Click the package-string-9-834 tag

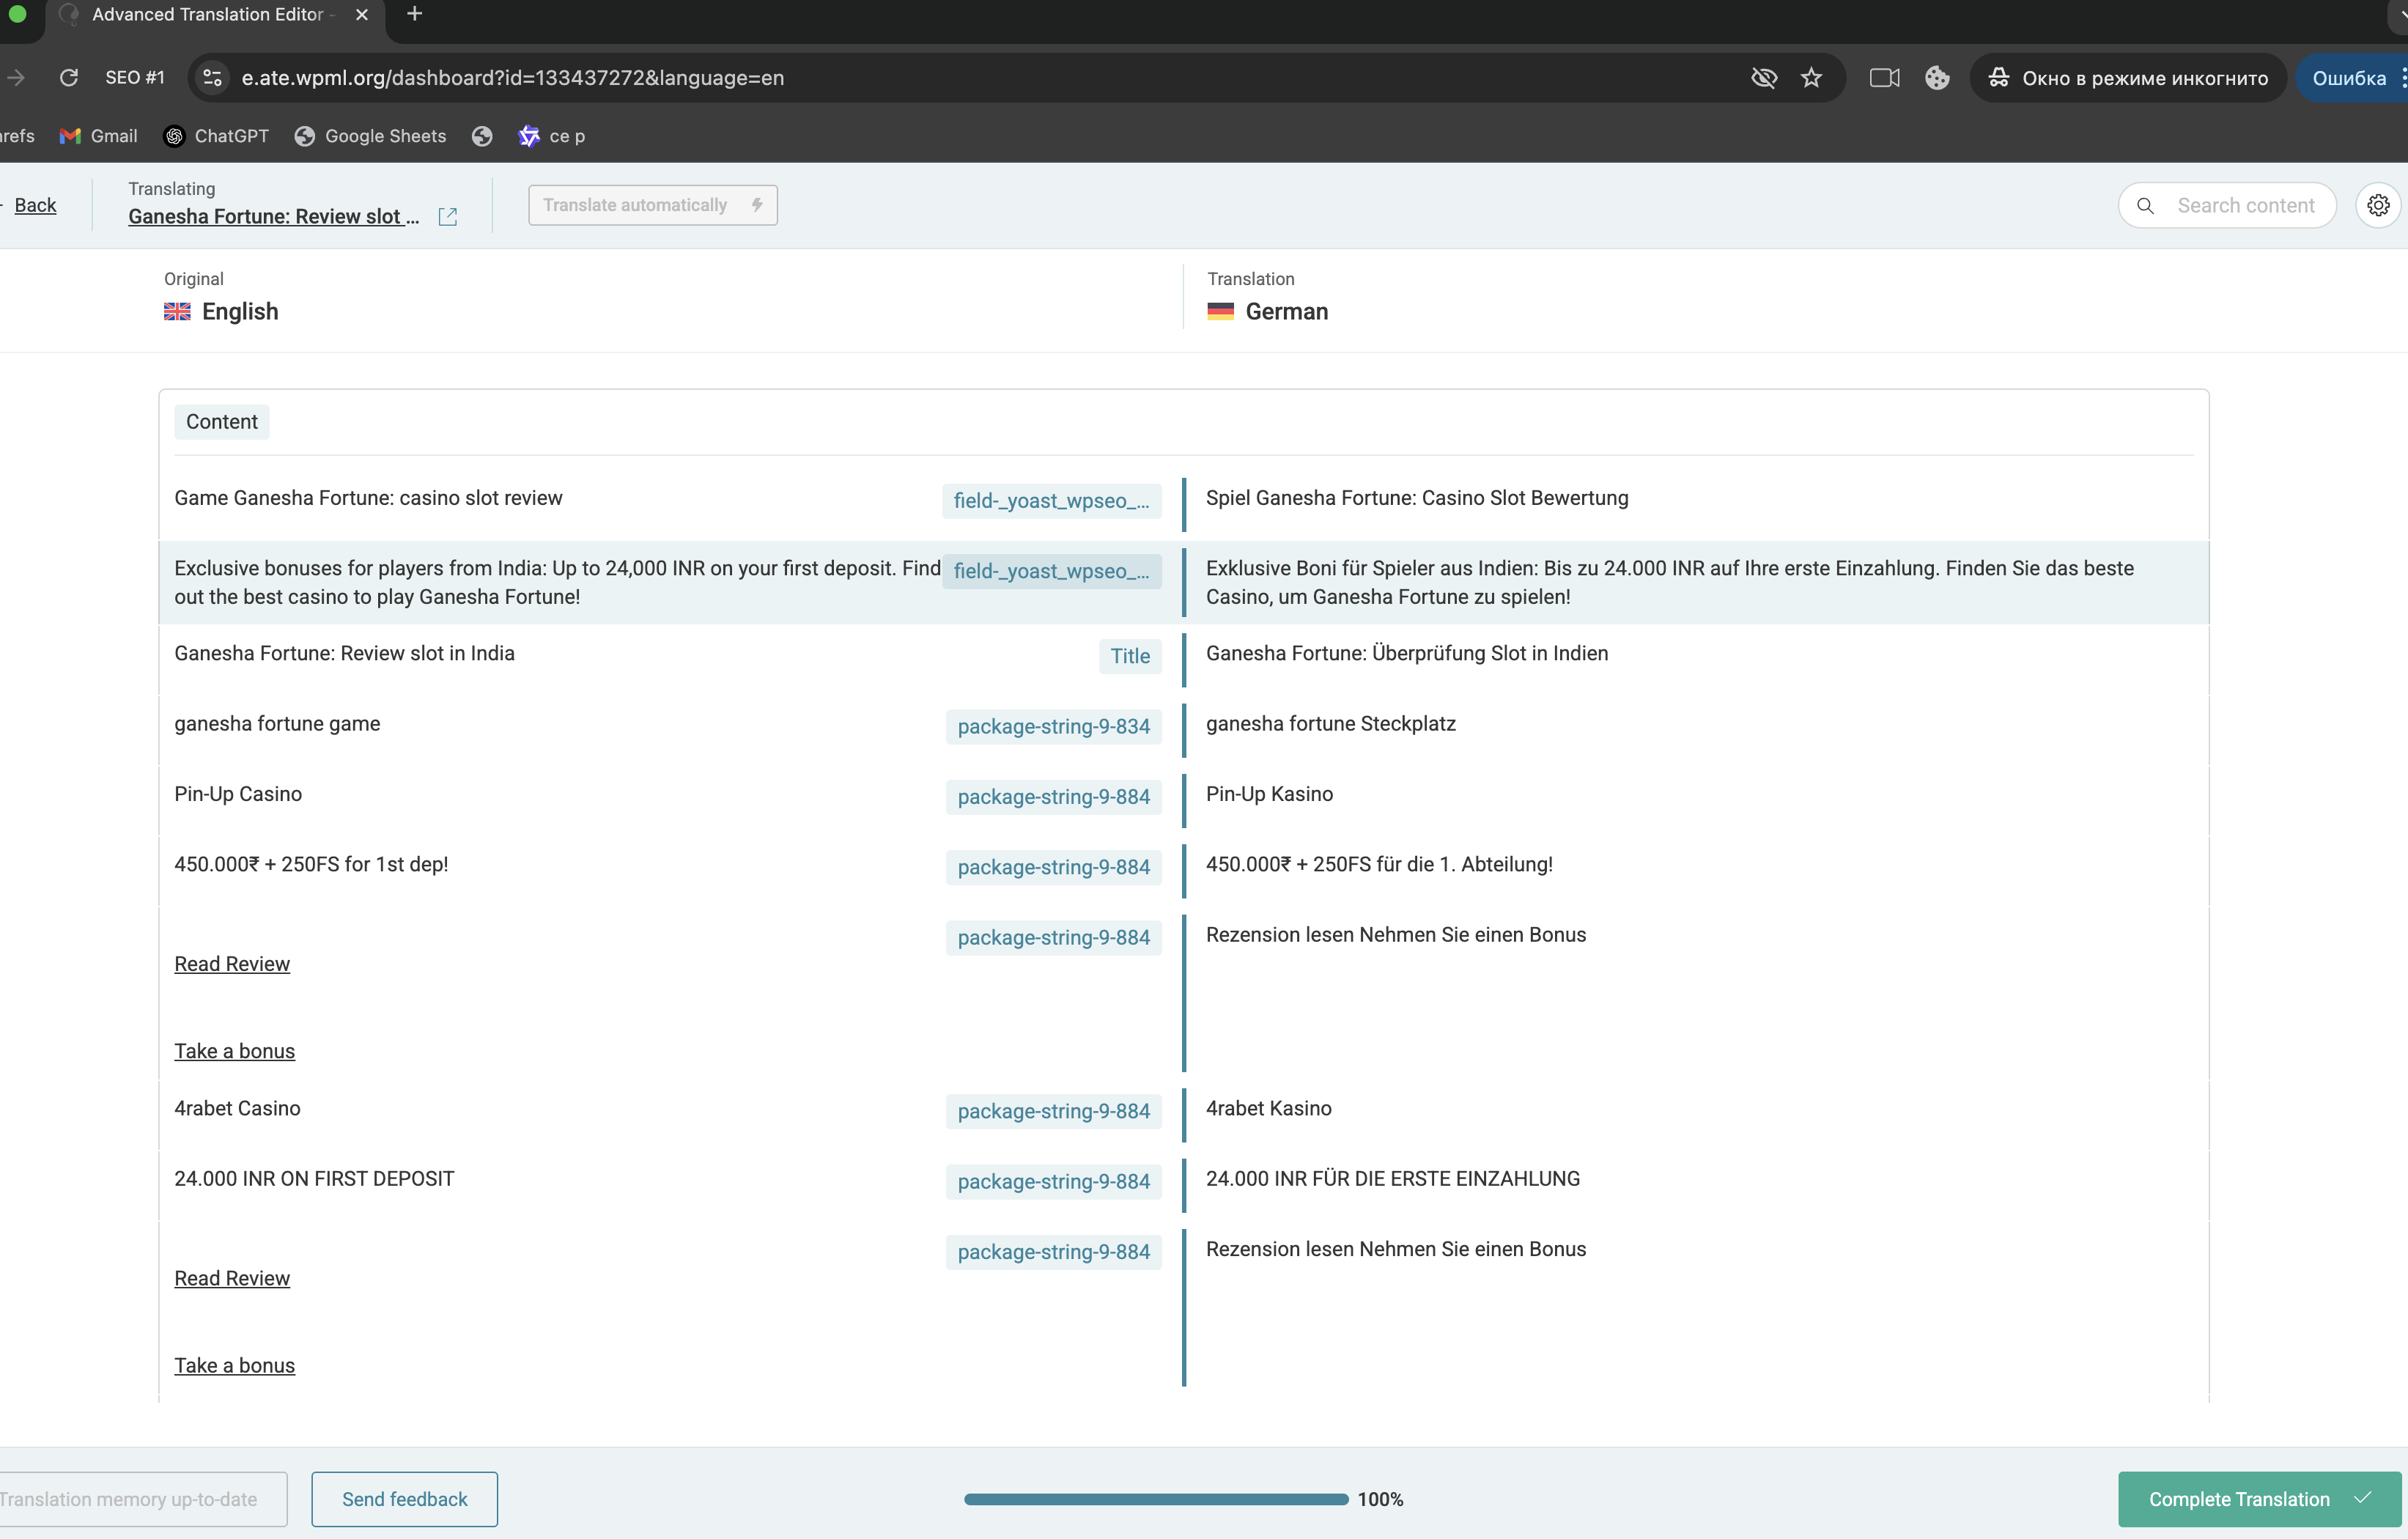coord(1053,726)
